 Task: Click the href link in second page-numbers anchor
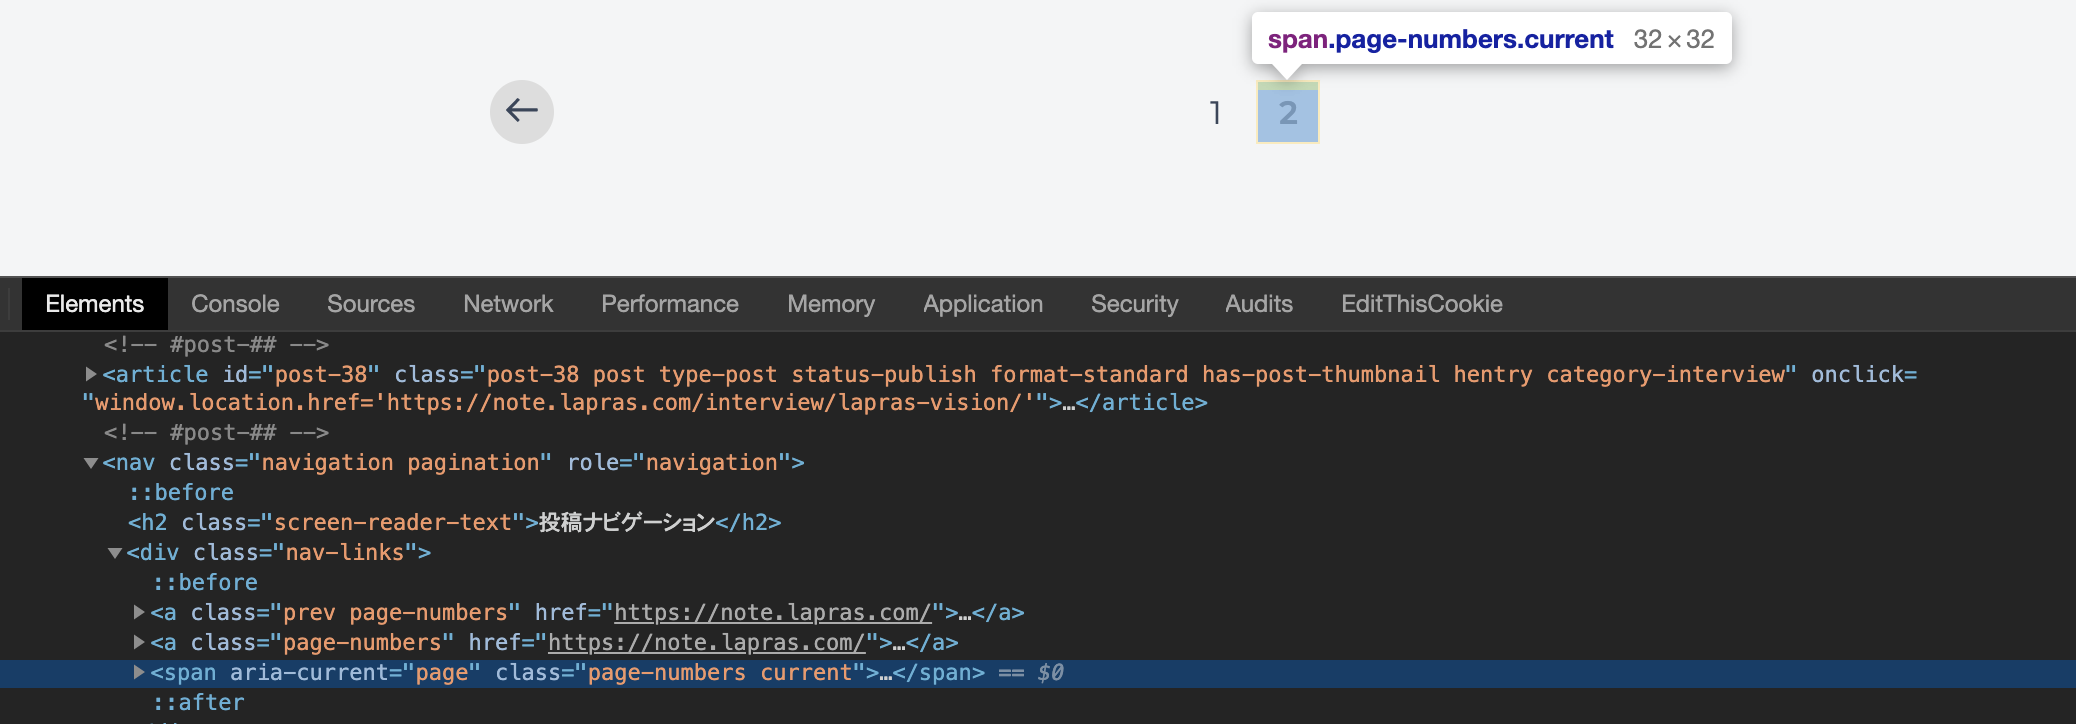click(x=707, y=642)
